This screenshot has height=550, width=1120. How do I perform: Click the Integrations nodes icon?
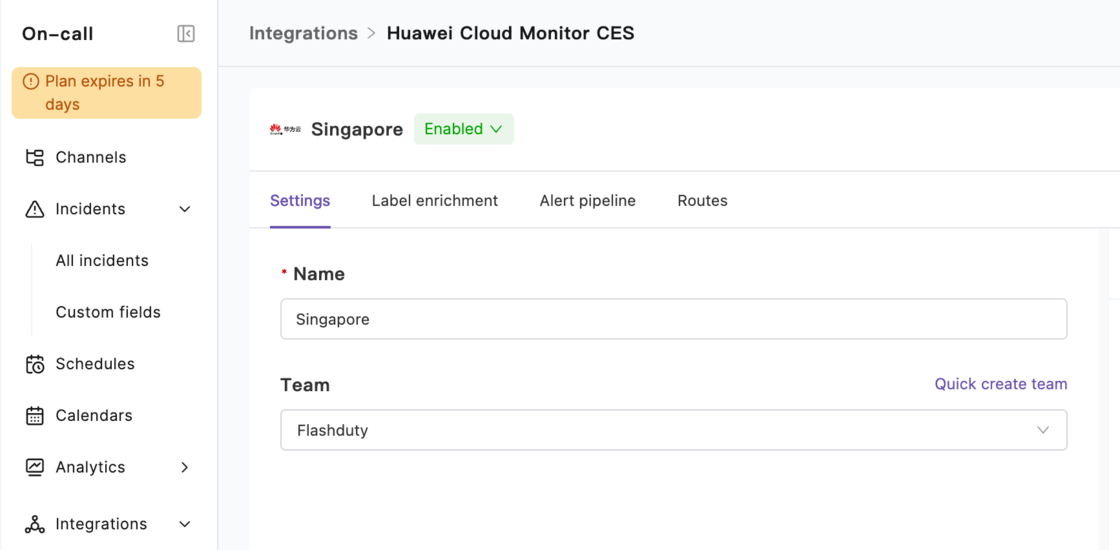point(35,524)
